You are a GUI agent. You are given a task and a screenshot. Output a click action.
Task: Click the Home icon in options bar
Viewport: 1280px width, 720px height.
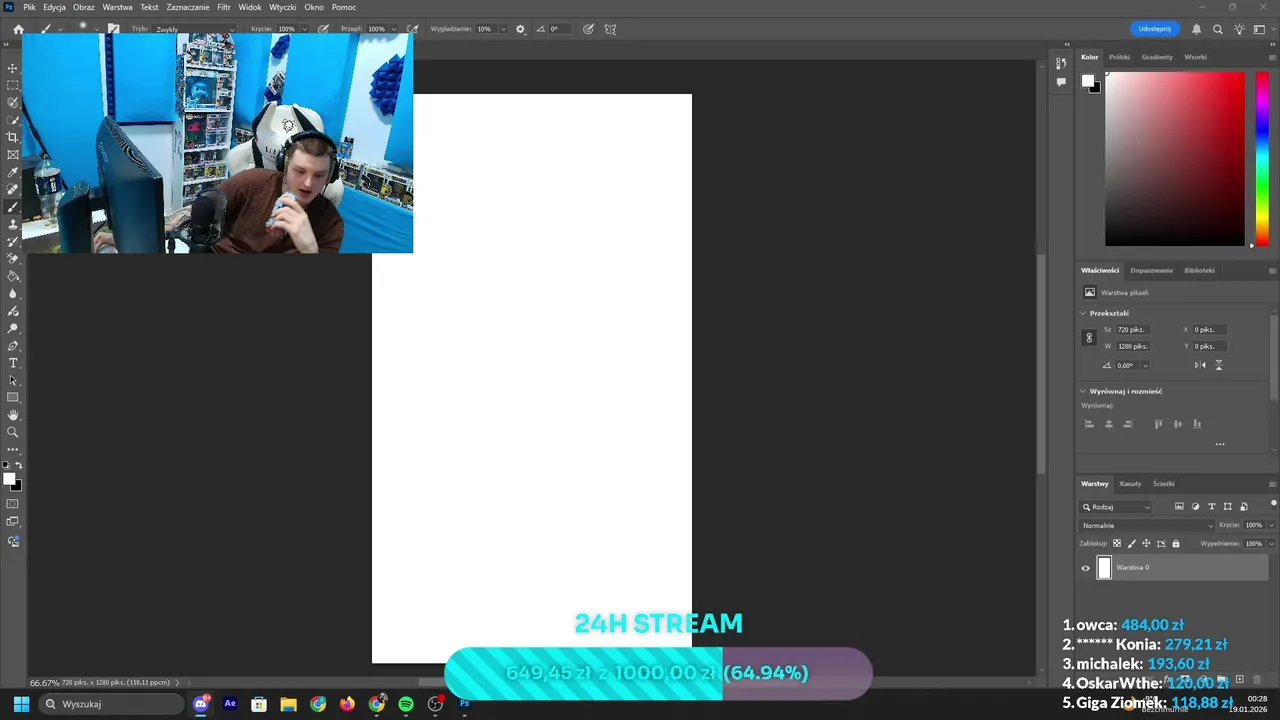(18, 29)
